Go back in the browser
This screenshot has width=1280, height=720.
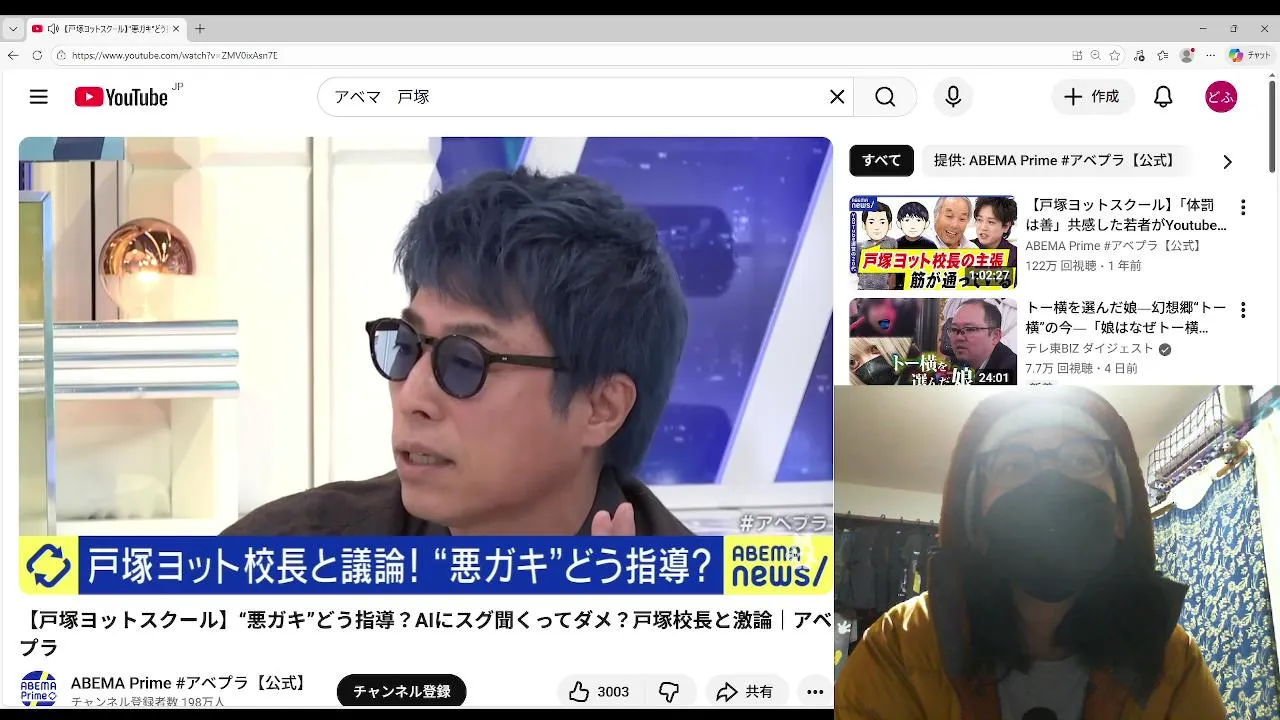[12, 55]
